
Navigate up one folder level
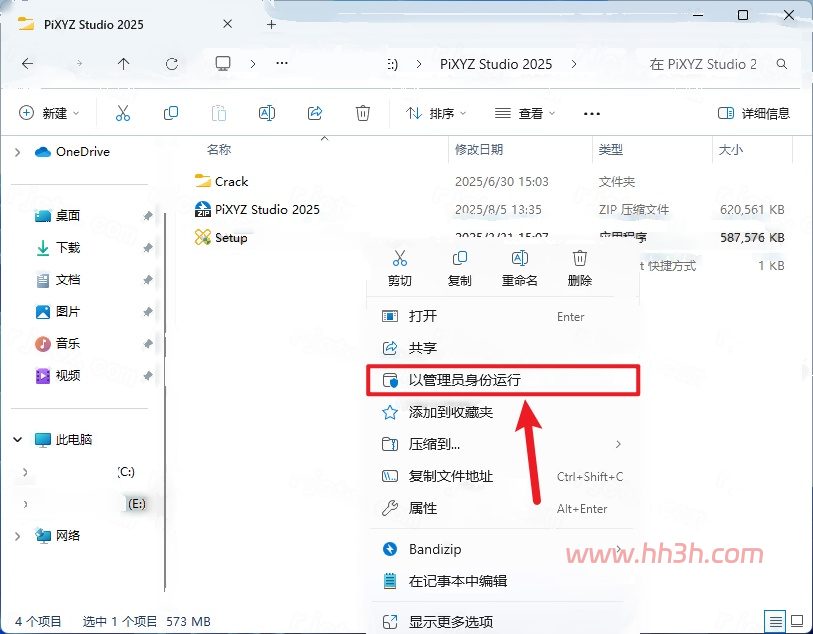123,64
